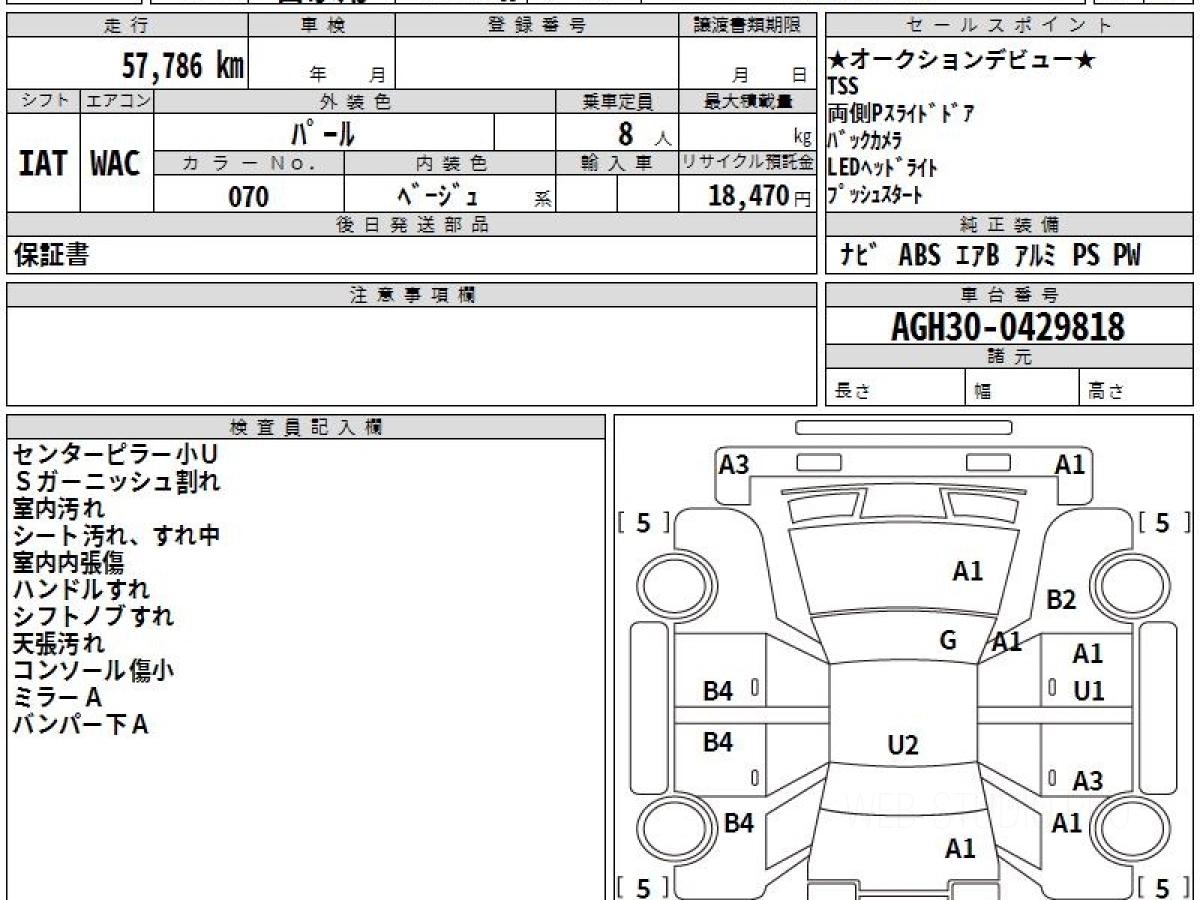The height and width of the screenshot is (900, 1200).
Task: Click the 走行 header cell
Action: click(x=127, y=26)
